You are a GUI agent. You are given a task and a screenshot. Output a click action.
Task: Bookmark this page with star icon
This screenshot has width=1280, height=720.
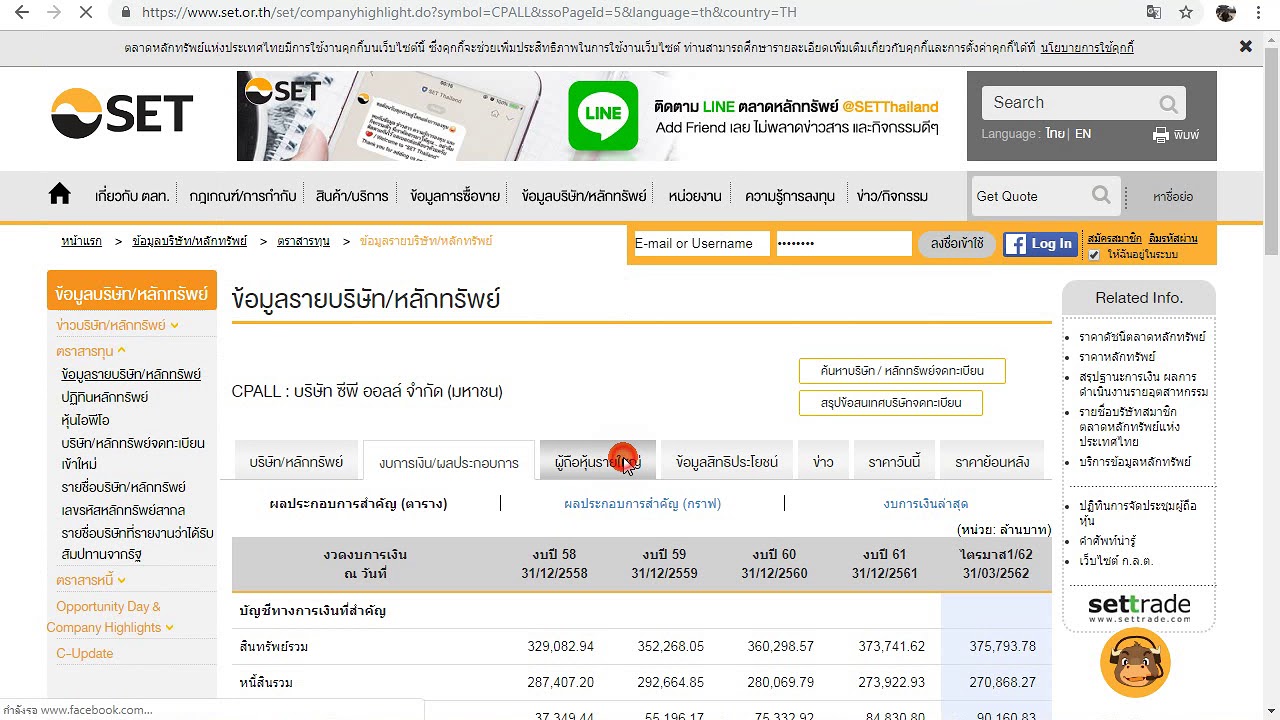tap(1186, 13)
